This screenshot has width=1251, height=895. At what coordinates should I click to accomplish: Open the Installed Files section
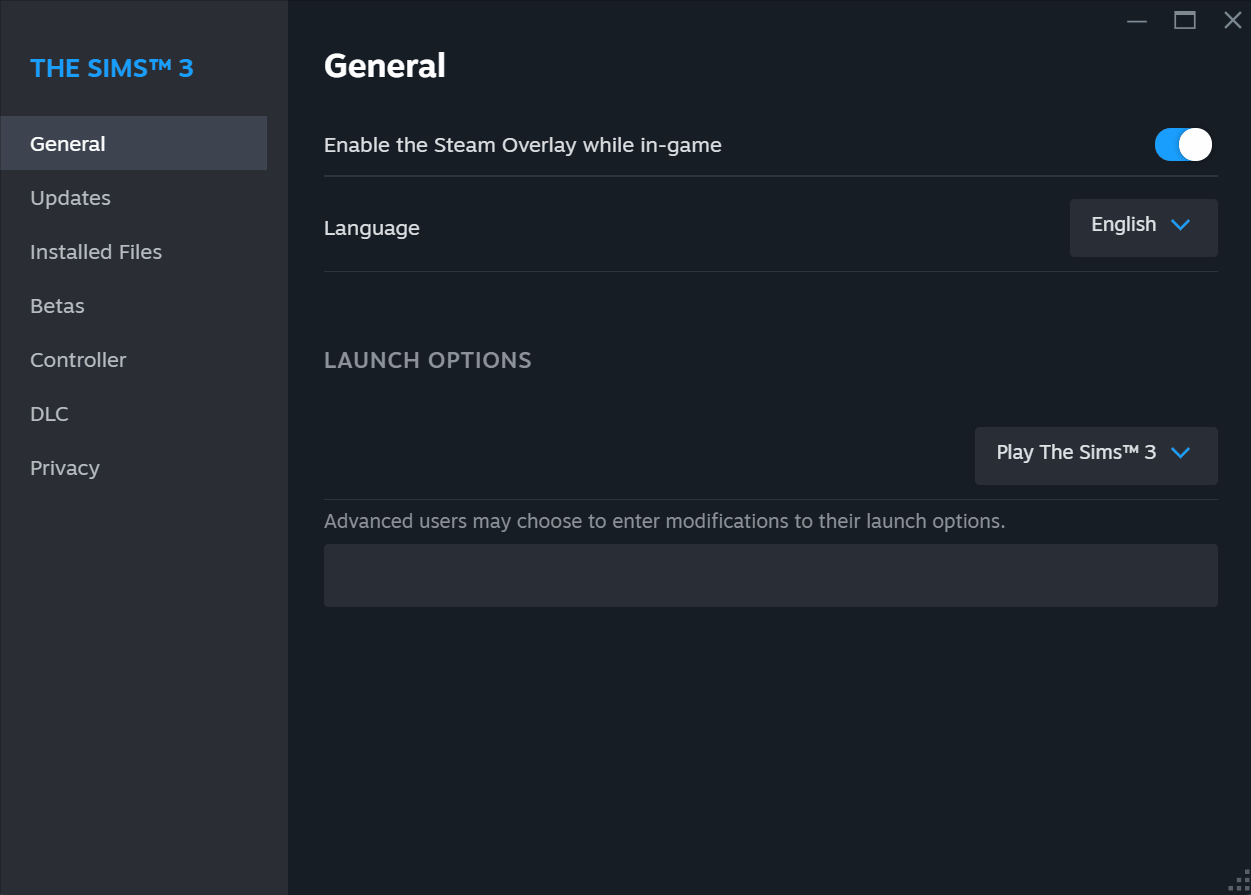pos(96,252)
